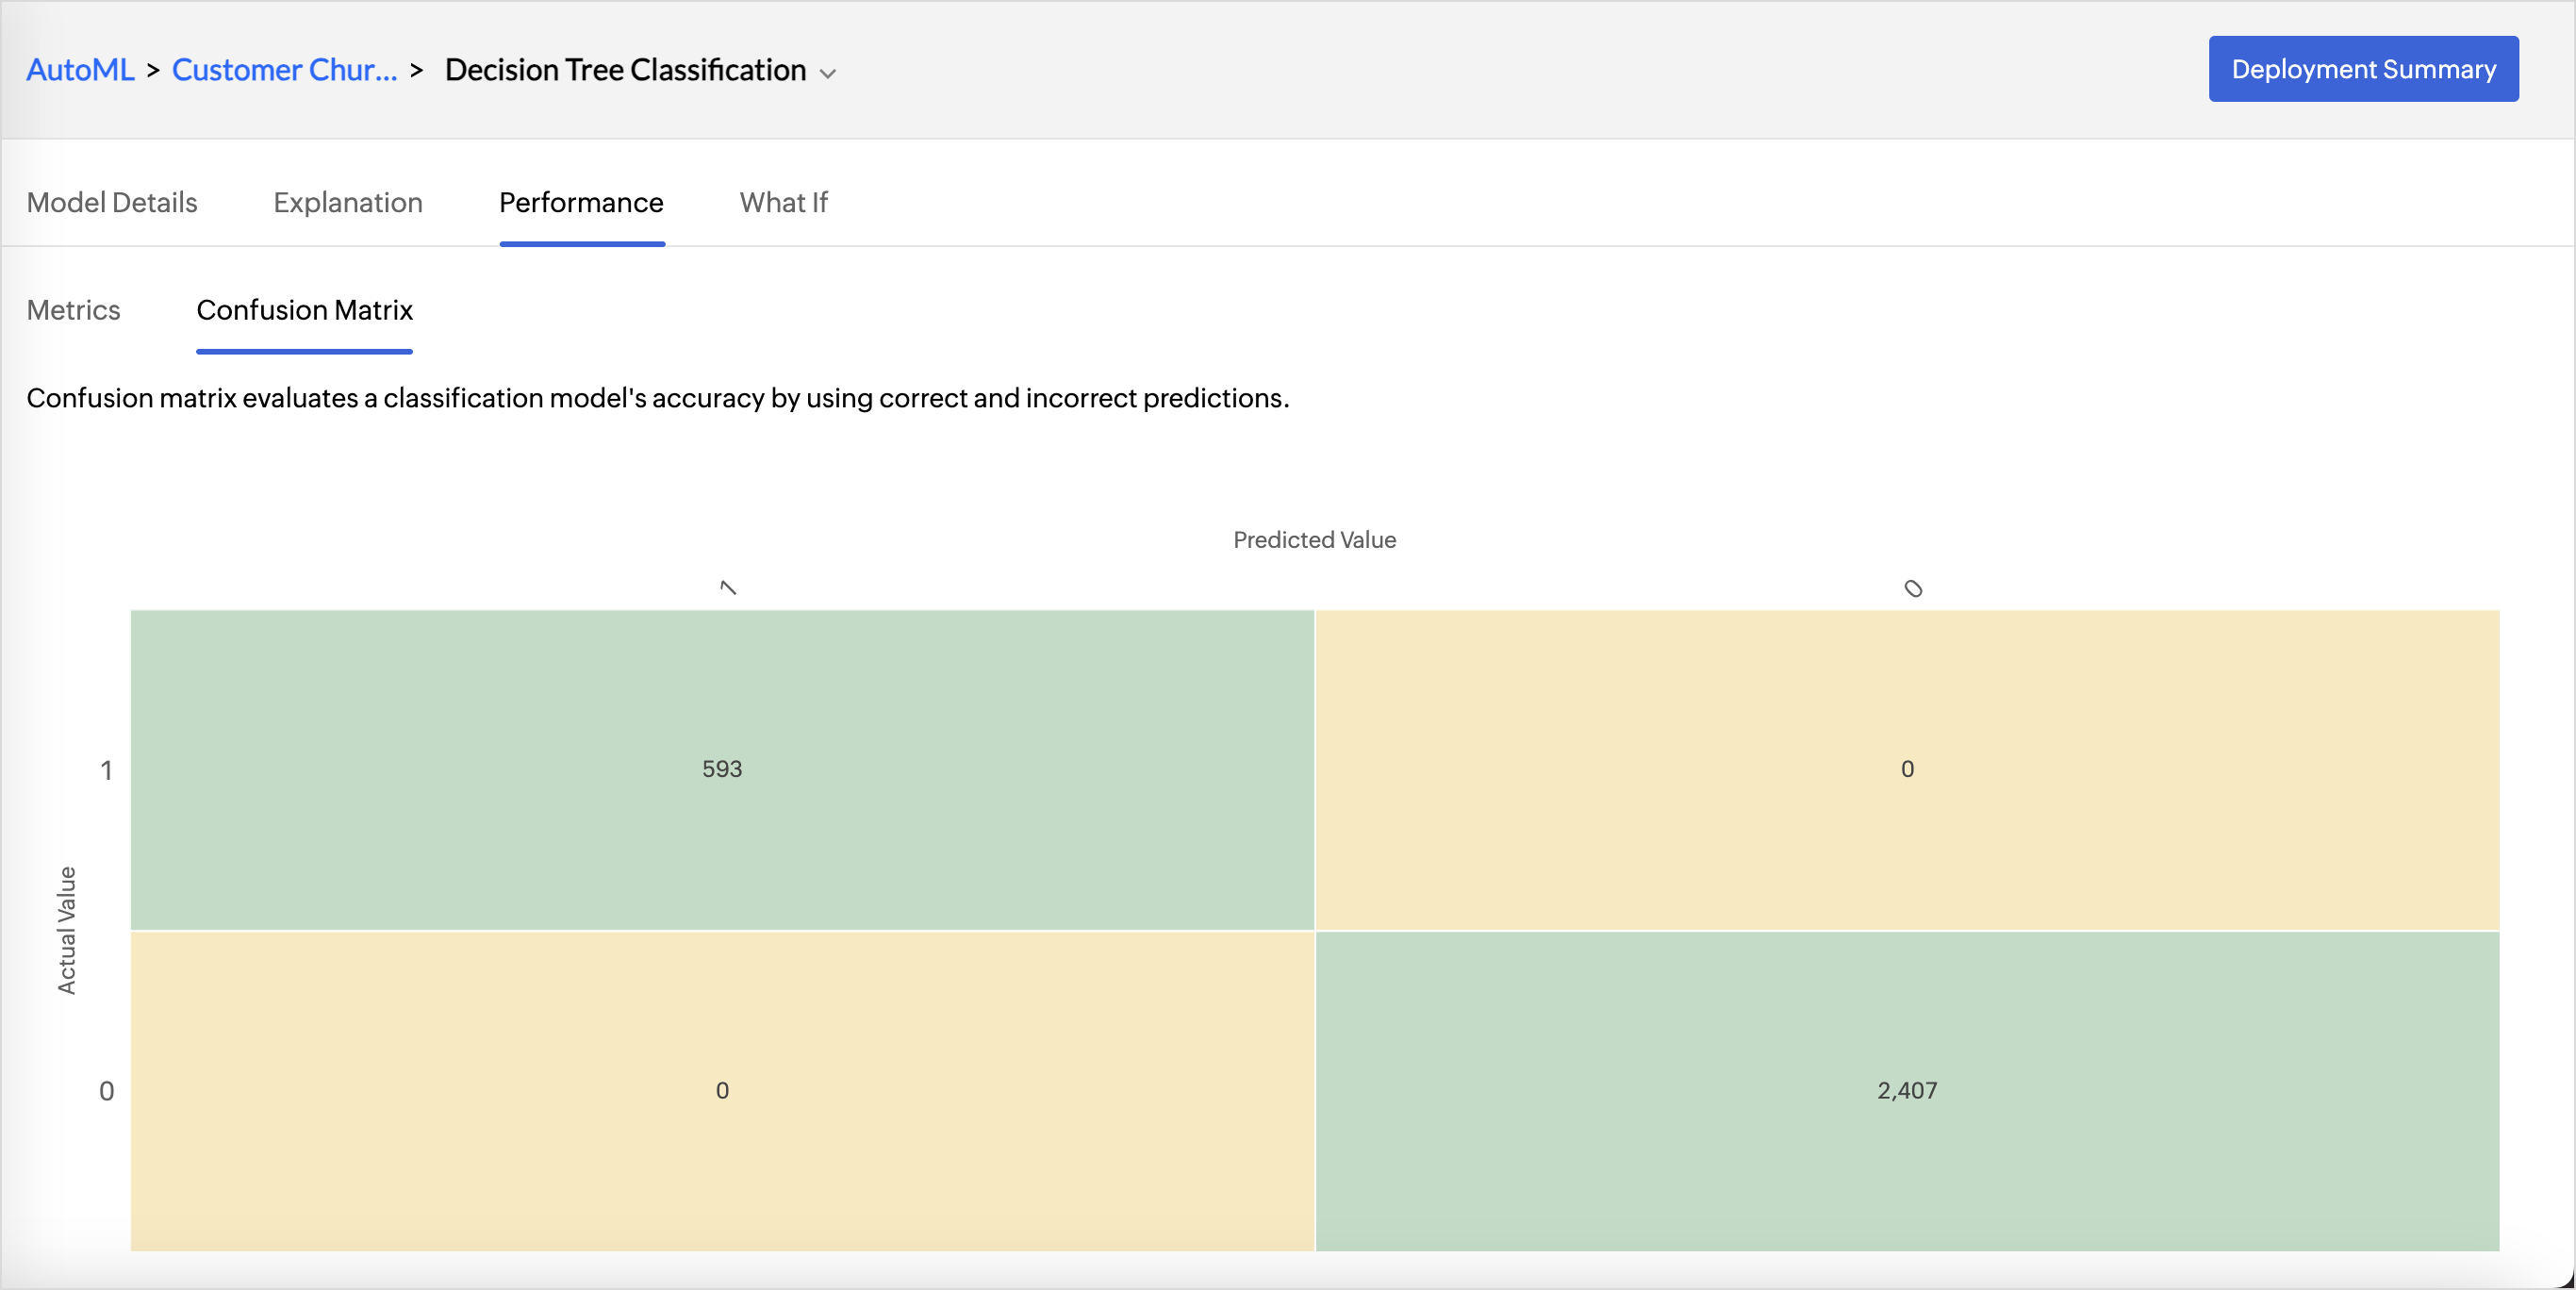The width and height of the screenshot is (2576, 1290).
Task: Click the rotated 1 label above the left column
Action: (728, 588)
